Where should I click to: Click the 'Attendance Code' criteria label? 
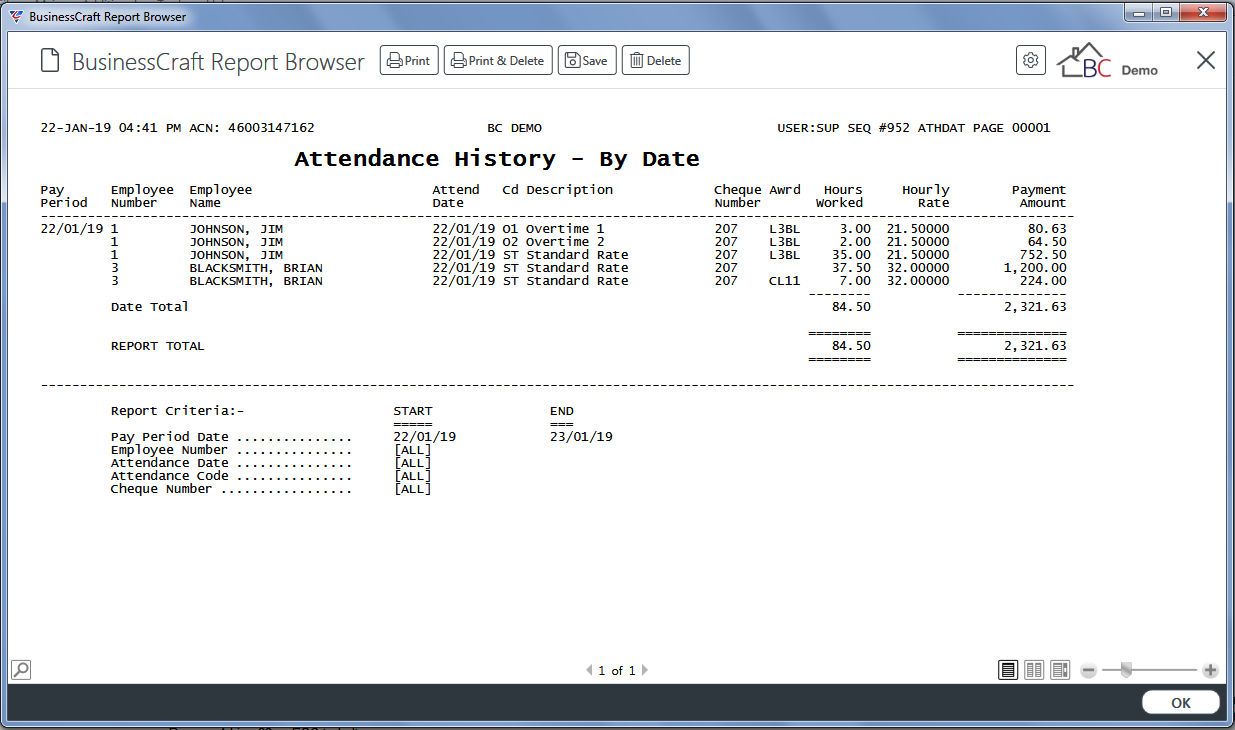169,476
